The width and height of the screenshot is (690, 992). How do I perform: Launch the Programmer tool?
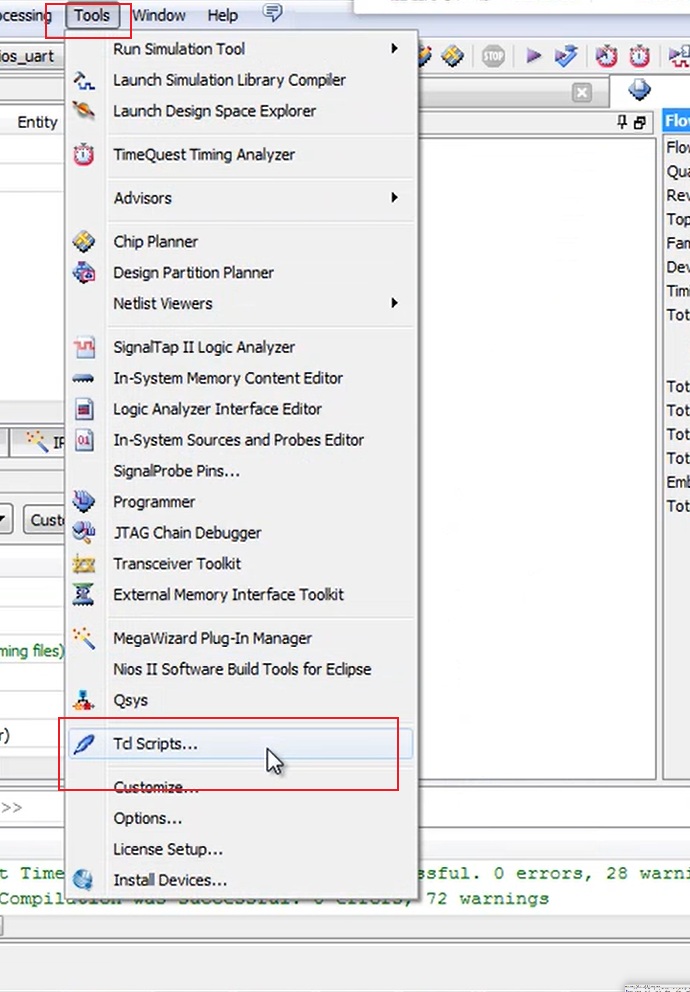click(x=241, y=502)
